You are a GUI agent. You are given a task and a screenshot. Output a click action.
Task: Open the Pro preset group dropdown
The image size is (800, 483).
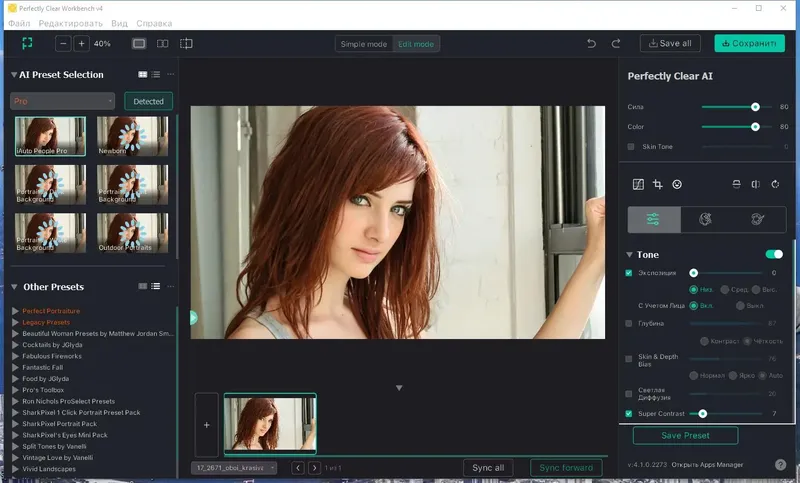[x=63, y=101]
